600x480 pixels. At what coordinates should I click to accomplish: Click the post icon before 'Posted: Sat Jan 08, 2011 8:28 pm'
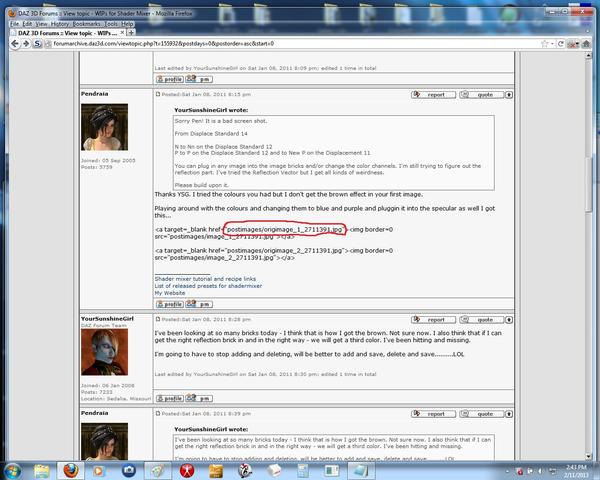158,319
